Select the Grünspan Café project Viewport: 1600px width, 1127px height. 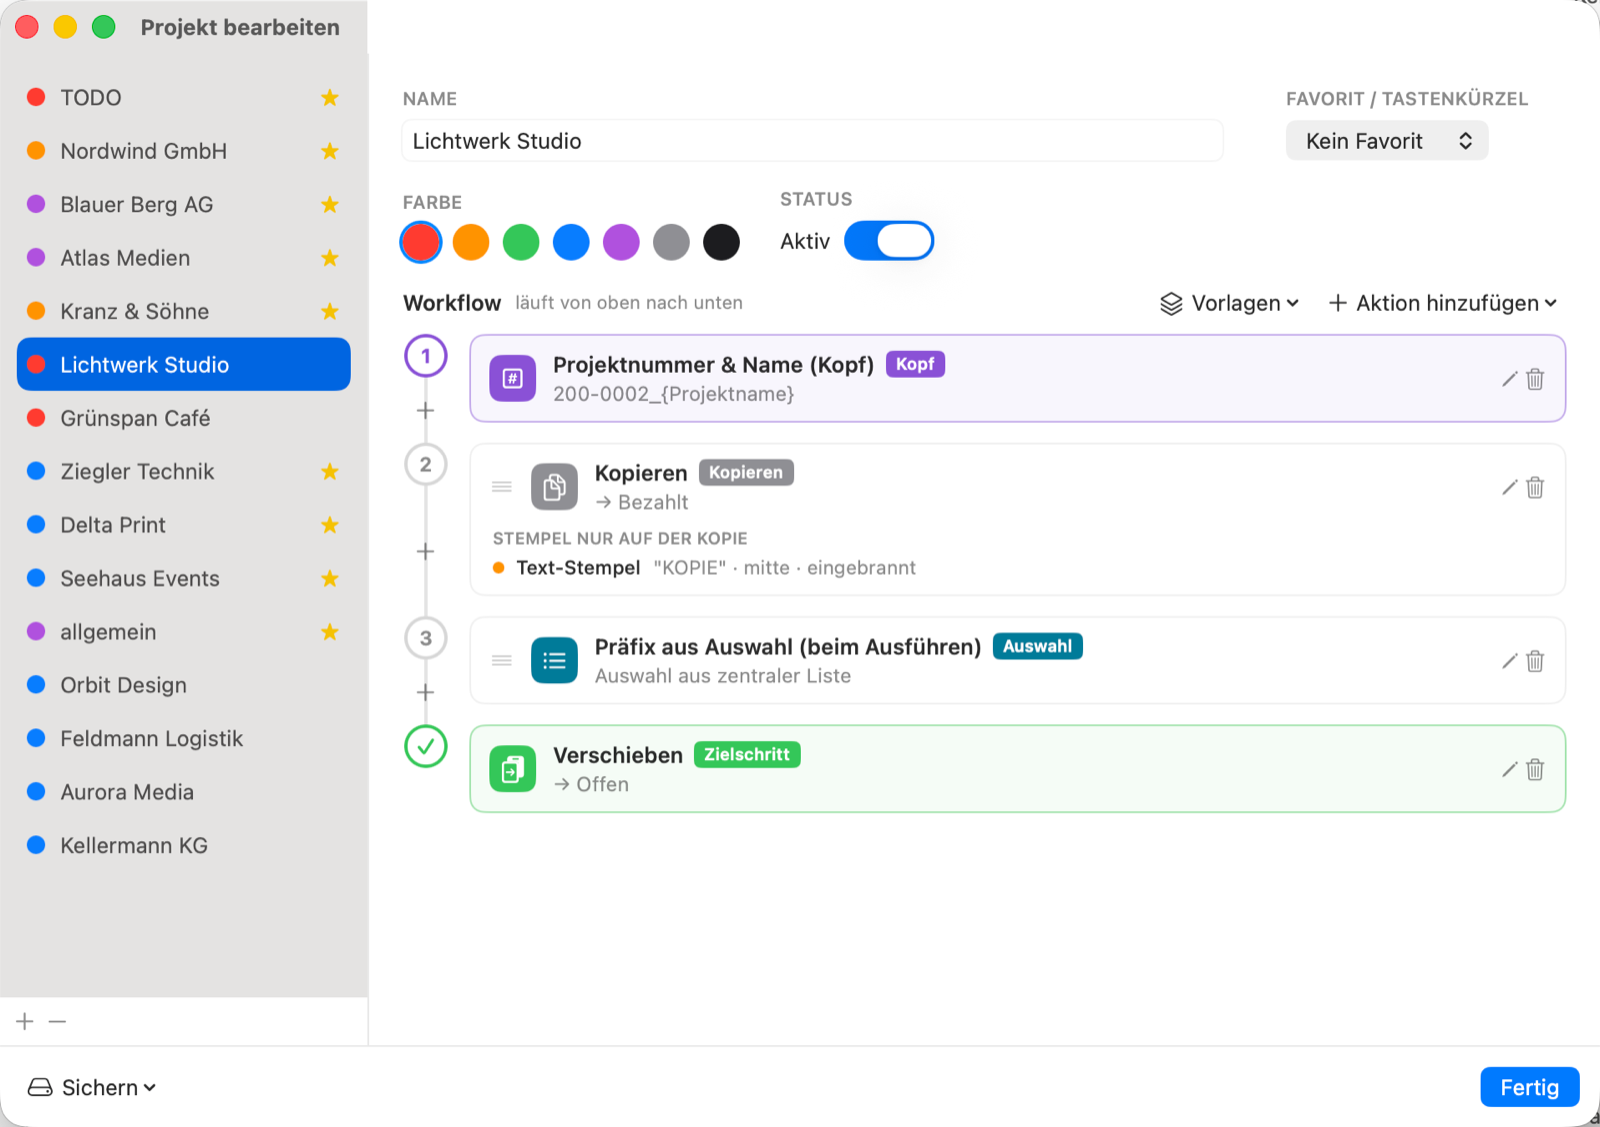(184, 418)
